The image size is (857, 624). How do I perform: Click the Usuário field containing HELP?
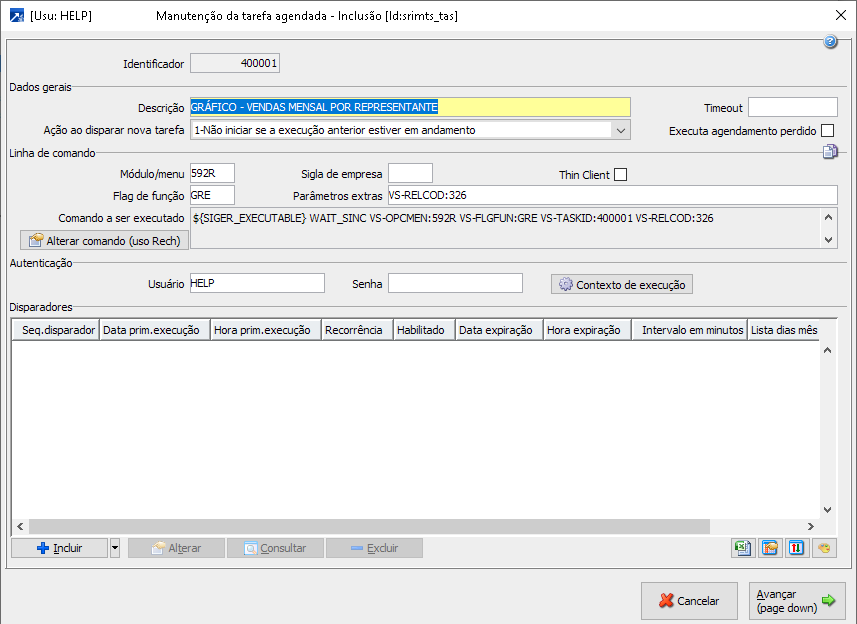point(257,283)
